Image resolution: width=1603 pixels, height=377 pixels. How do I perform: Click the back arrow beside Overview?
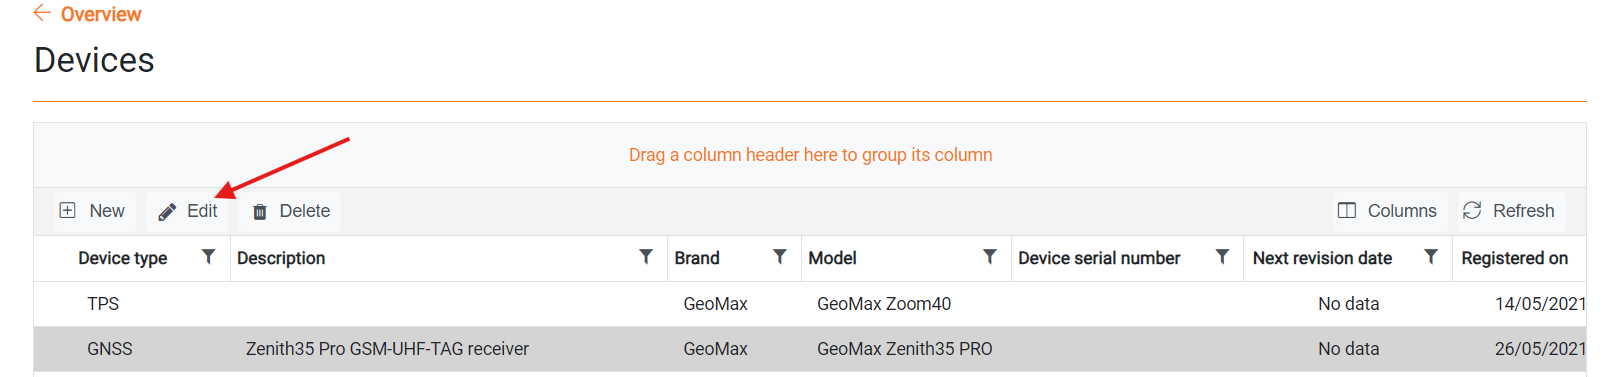click(x=42, y=13)
